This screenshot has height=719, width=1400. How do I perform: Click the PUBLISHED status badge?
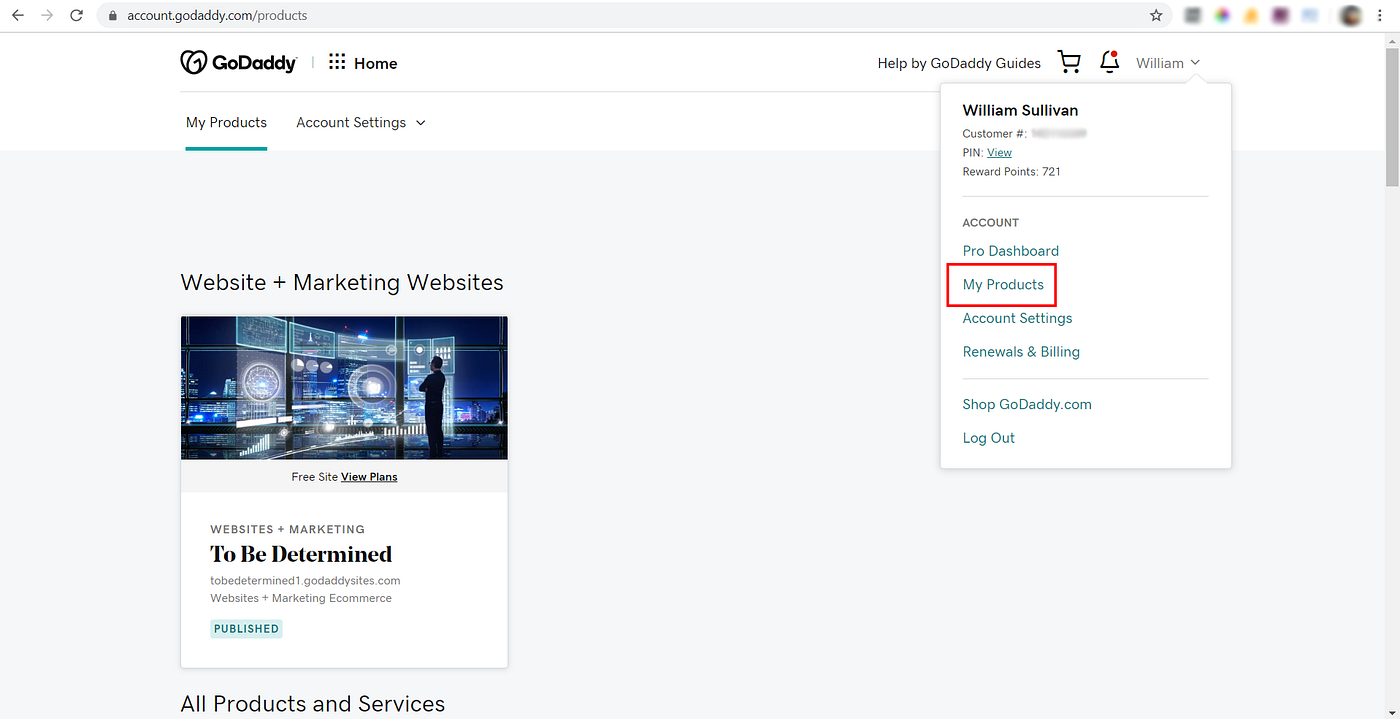(246, 629)
